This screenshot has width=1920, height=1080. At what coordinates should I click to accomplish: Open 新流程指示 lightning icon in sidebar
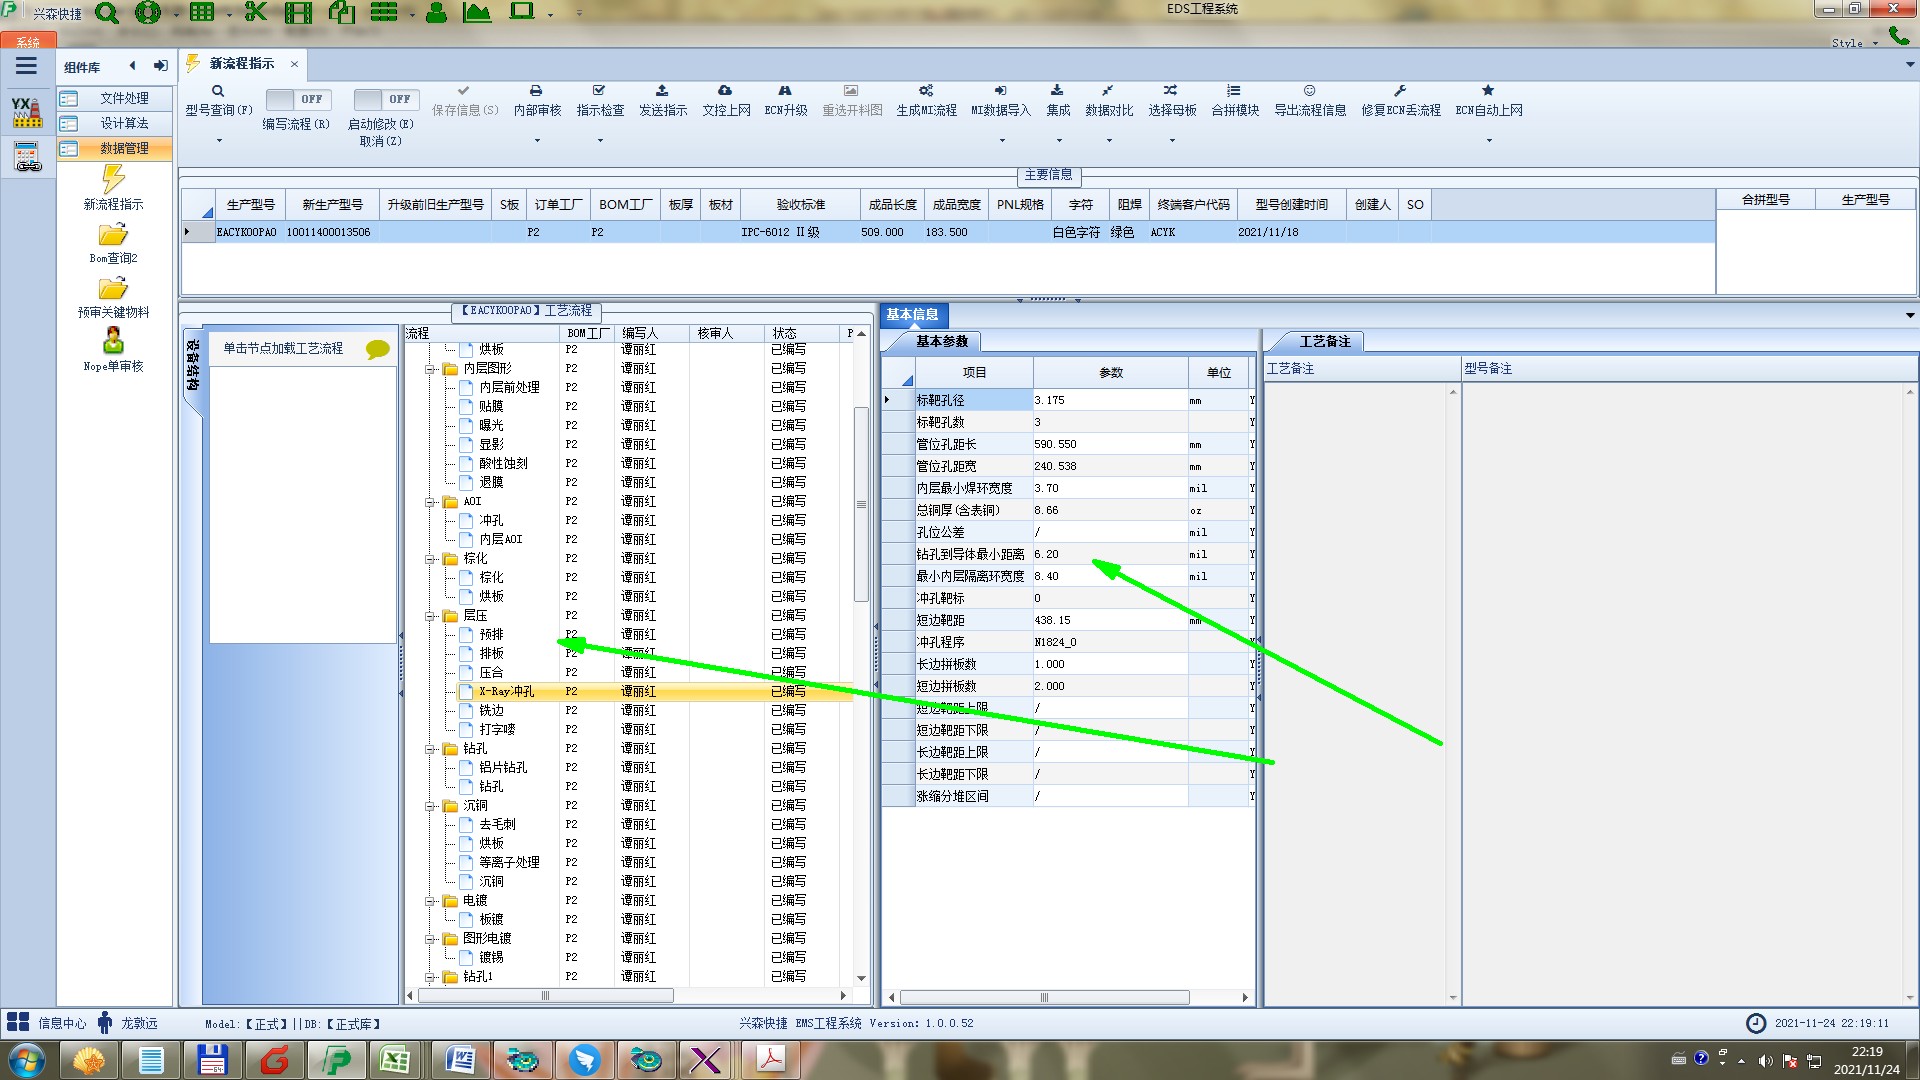(x=113, y=180)
